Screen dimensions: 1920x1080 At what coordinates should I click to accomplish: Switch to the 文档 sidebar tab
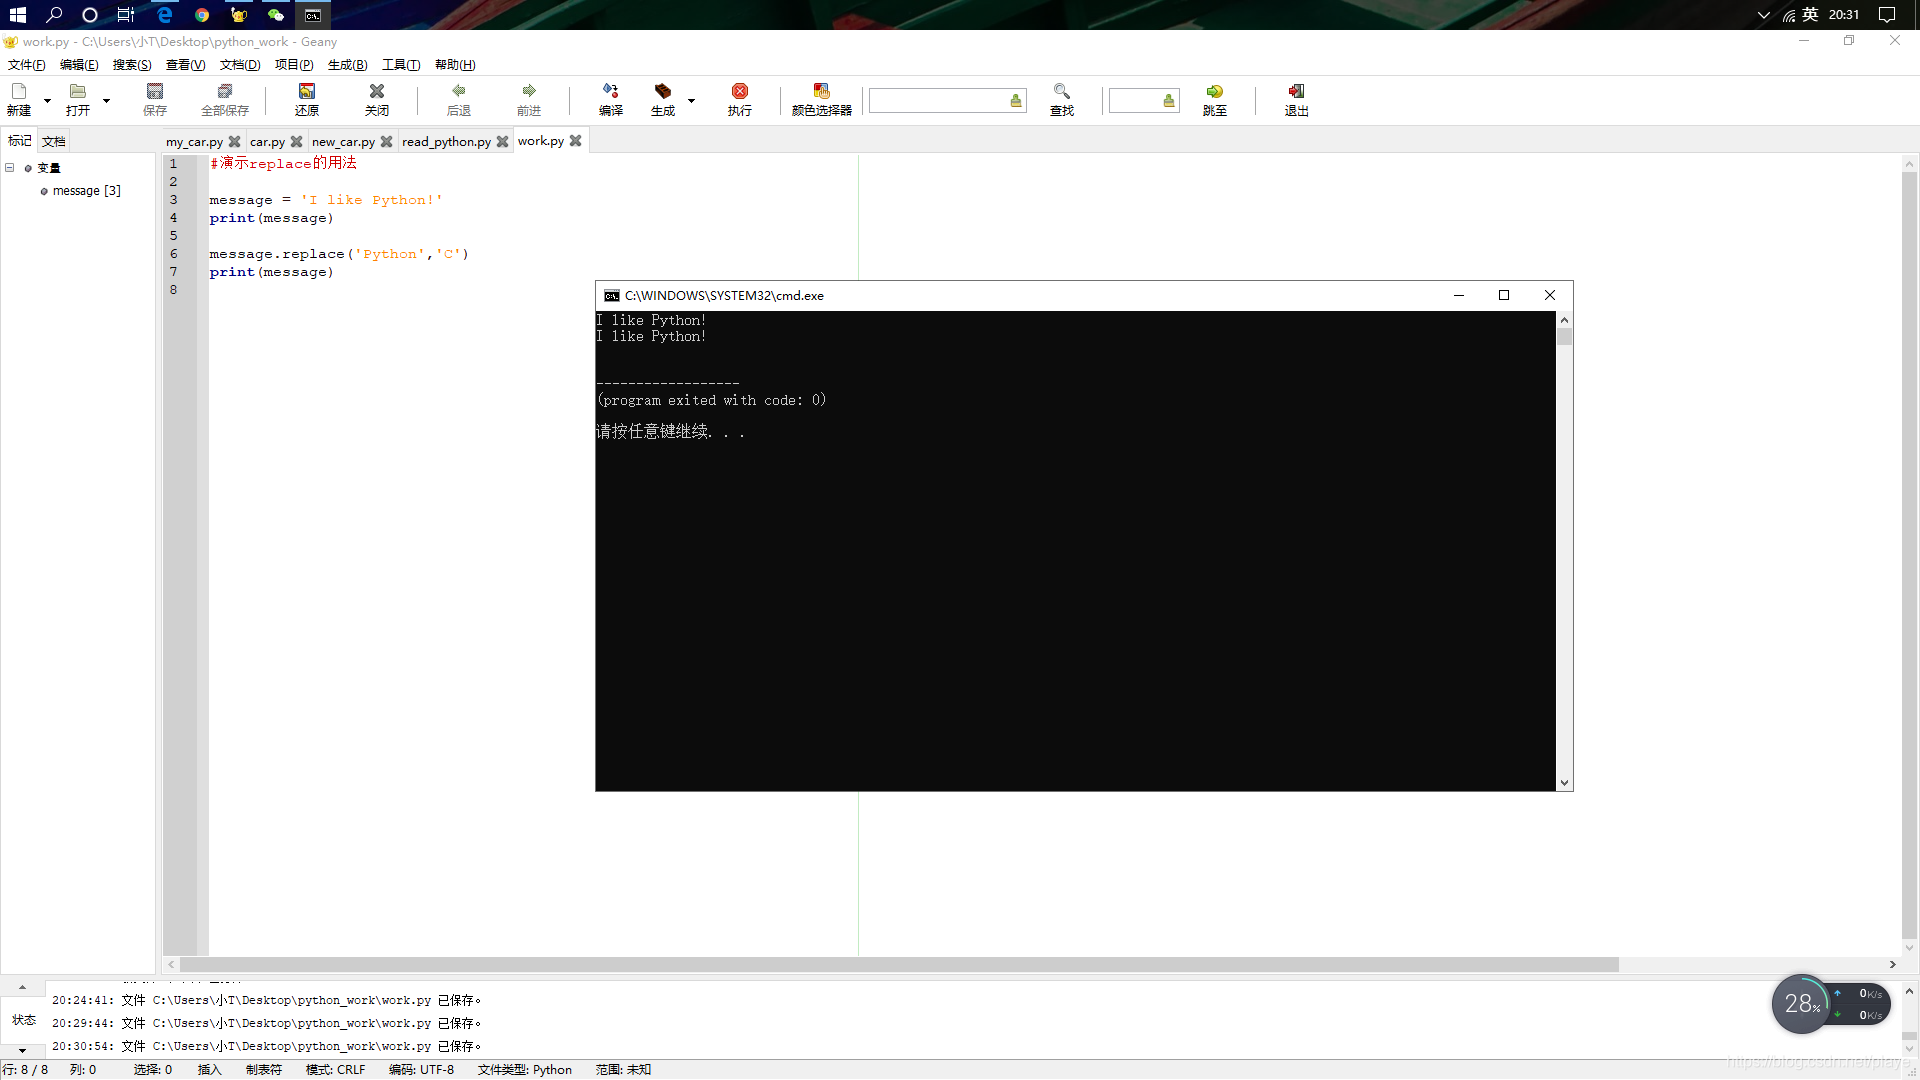click(x=54, y=141)
